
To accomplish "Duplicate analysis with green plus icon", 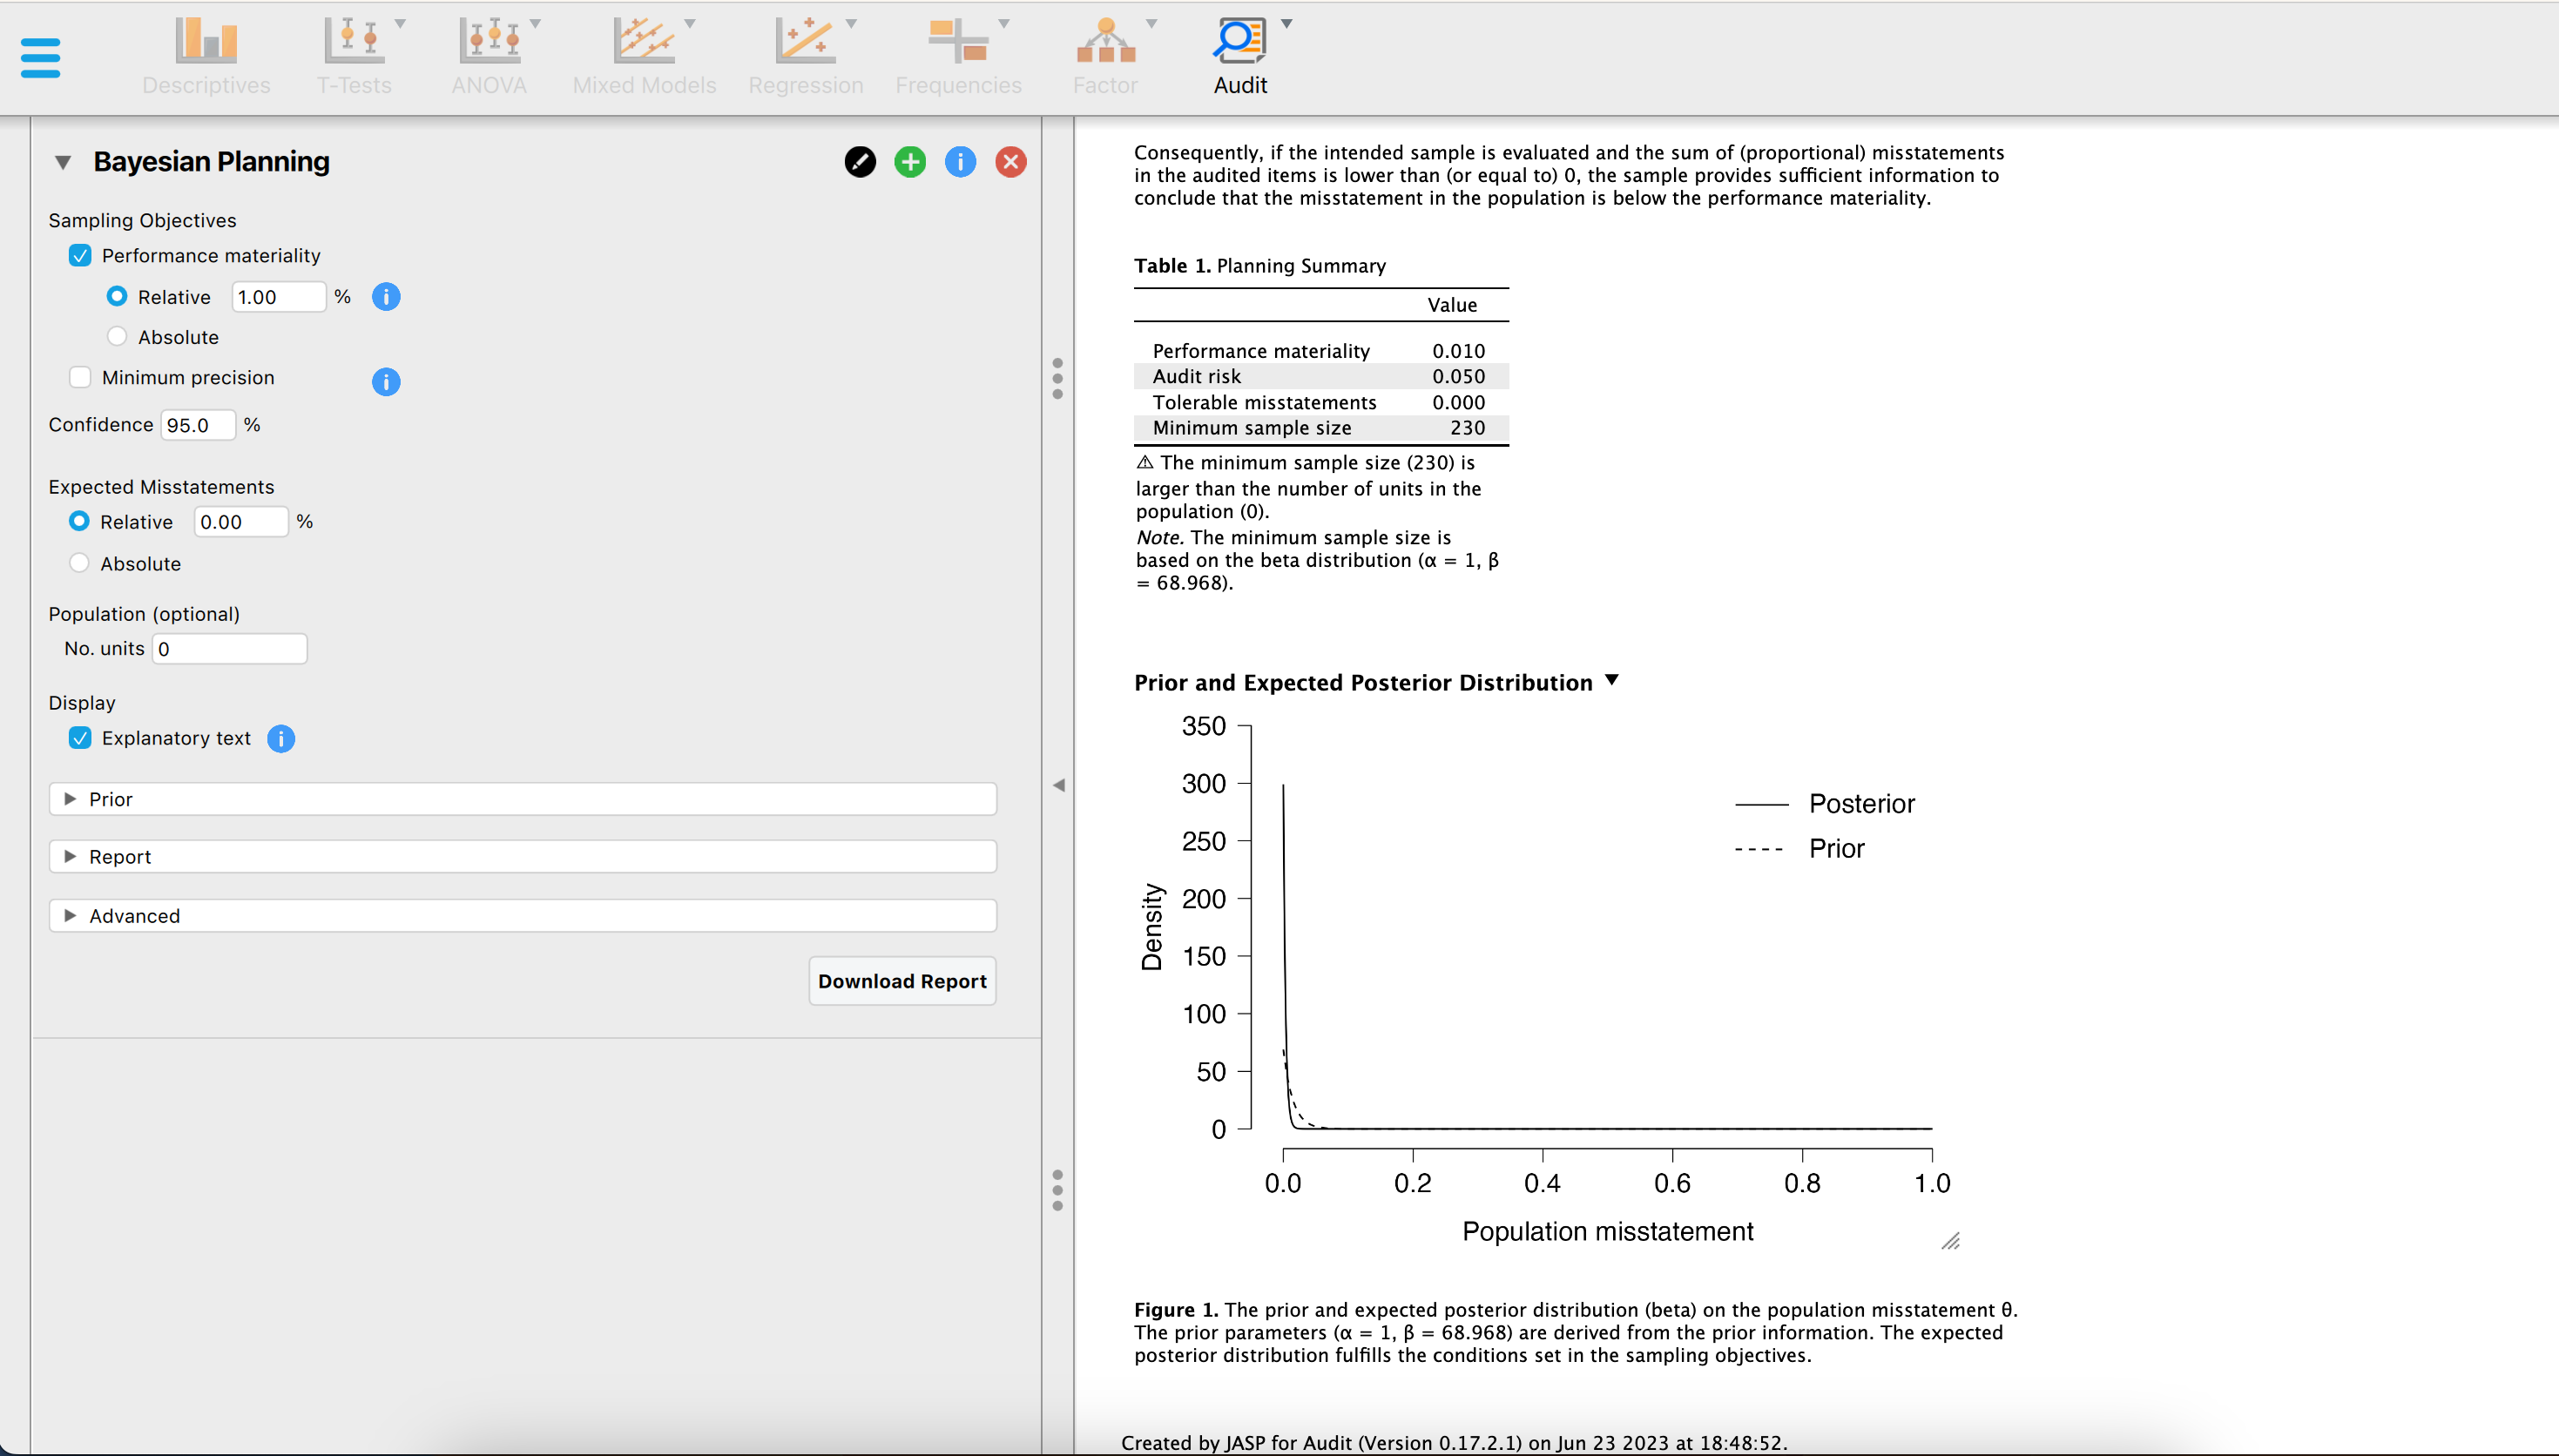I will pyautogui.click(x=909, y=162).
